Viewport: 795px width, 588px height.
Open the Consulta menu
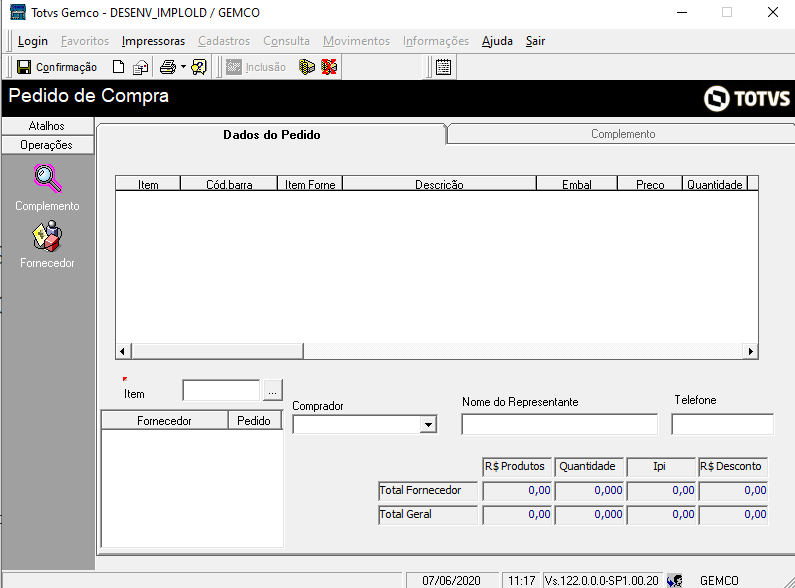[x=286, y=41]
